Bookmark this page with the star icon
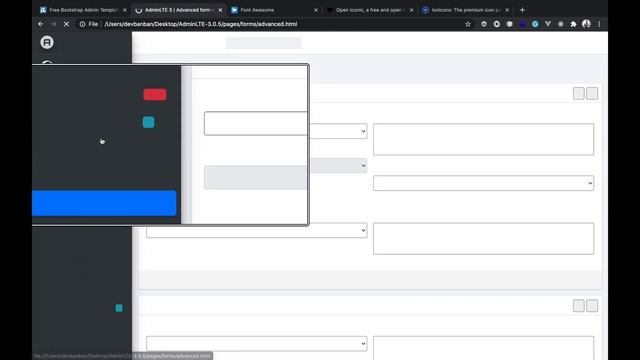 (x=468, y=24)
